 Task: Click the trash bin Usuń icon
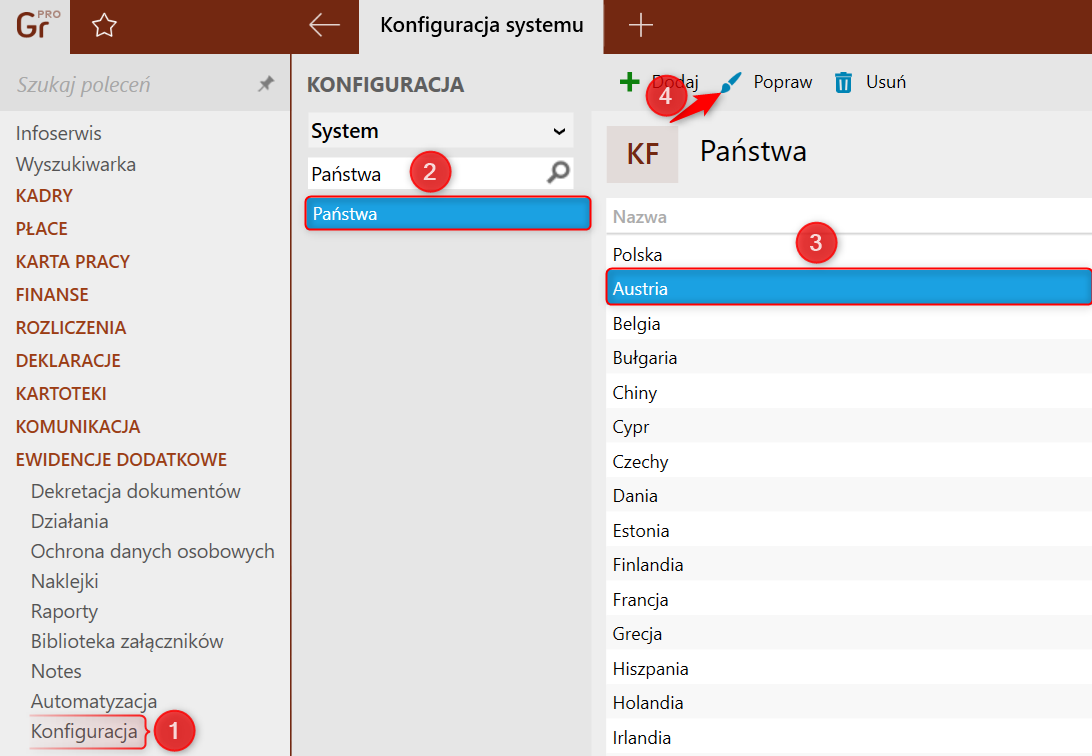click(843, 82)
